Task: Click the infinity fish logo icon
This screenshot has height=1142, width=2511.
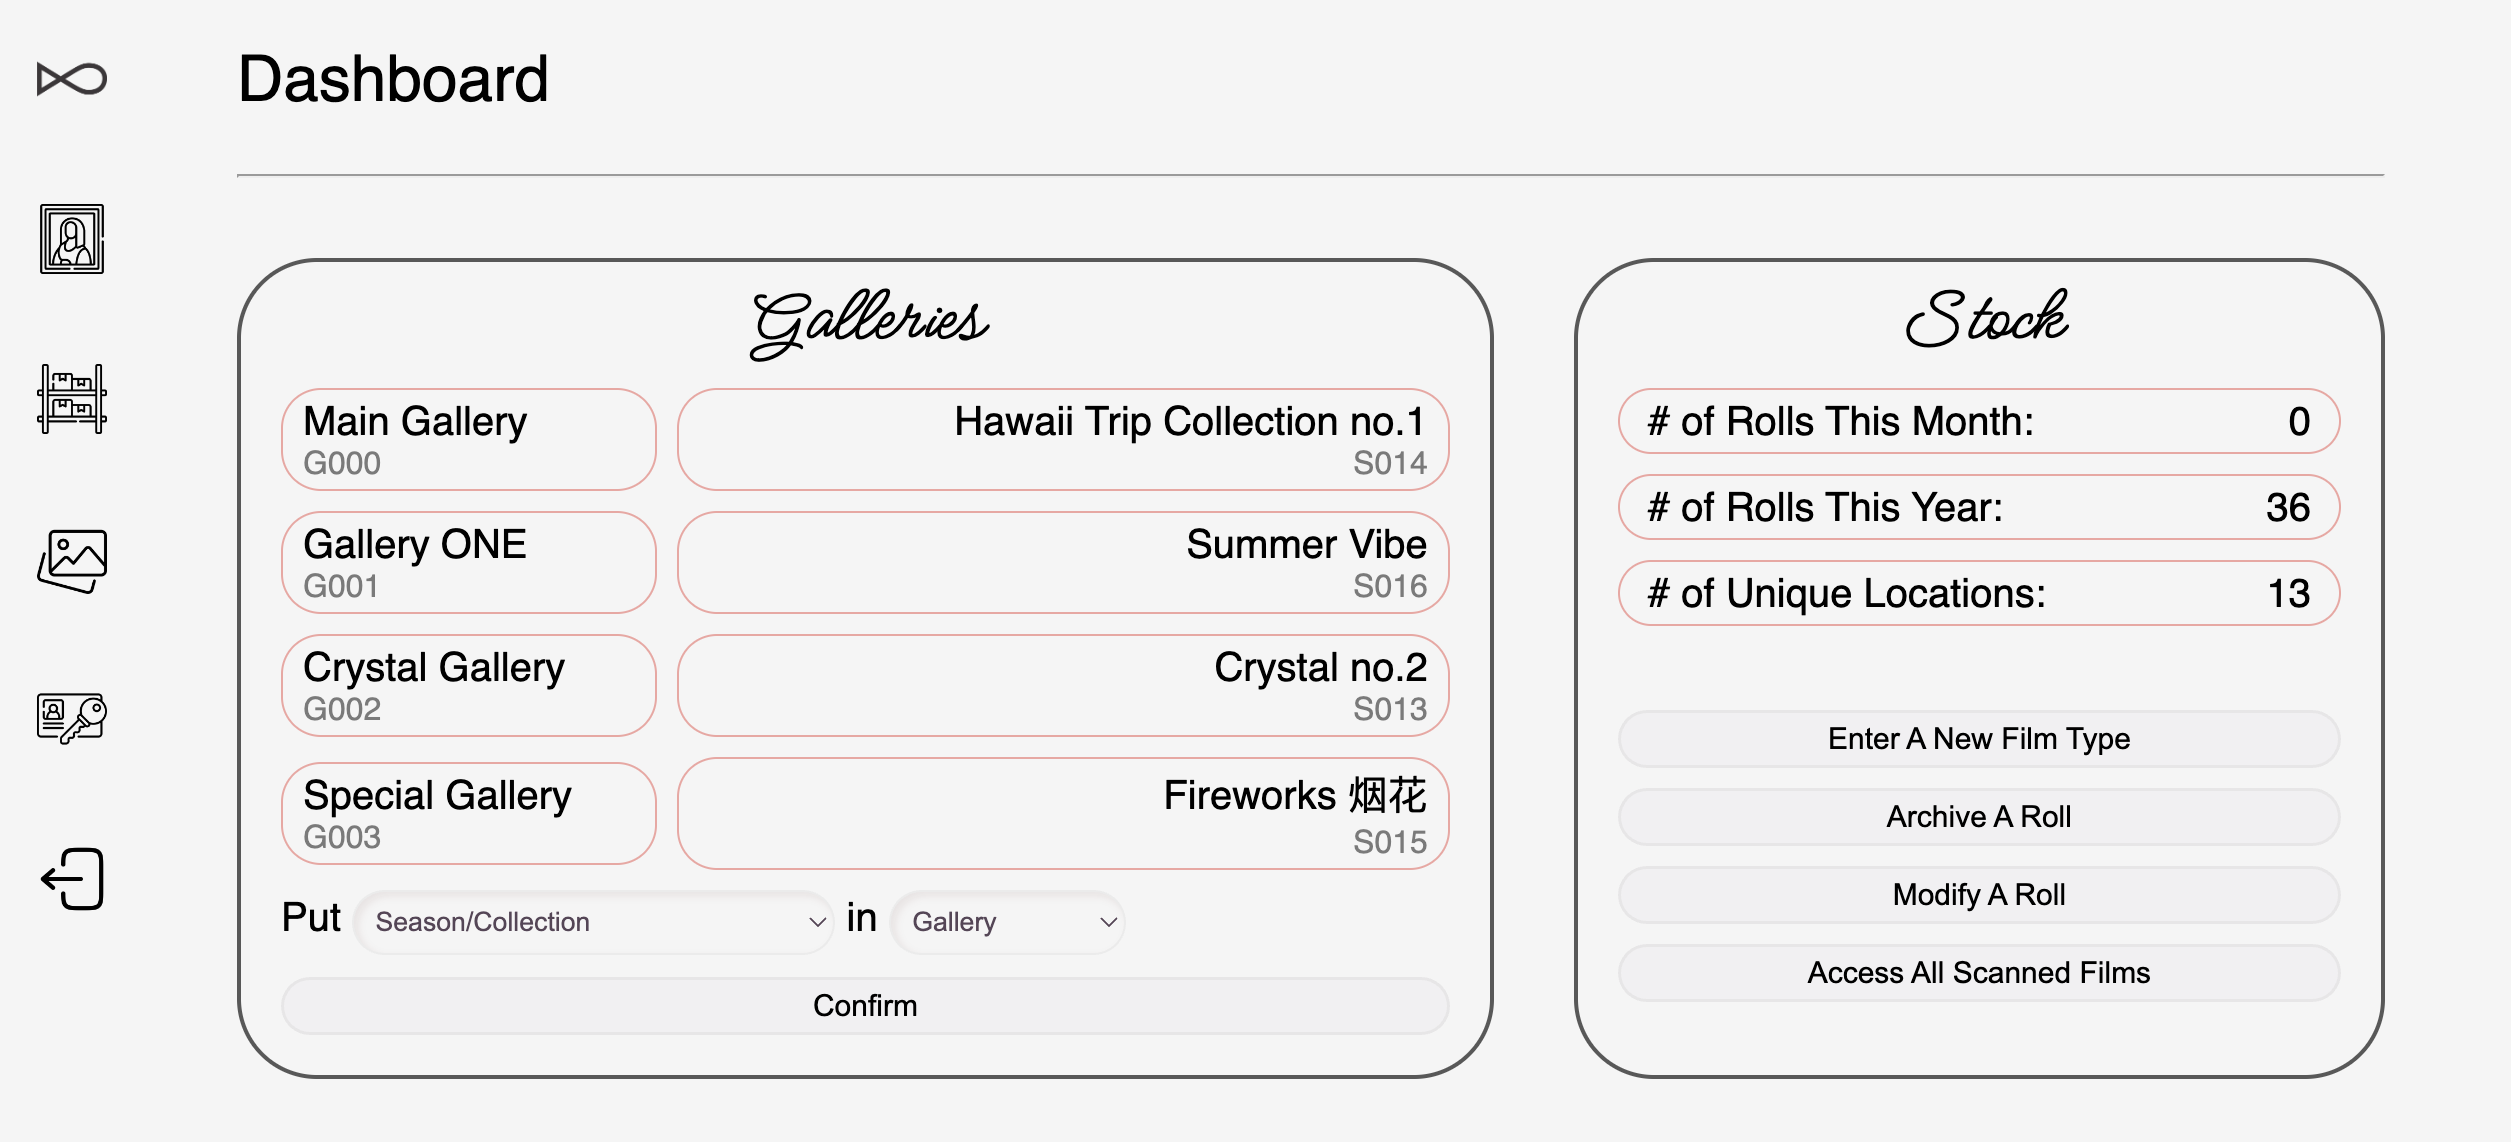Action: coord(72,79)
